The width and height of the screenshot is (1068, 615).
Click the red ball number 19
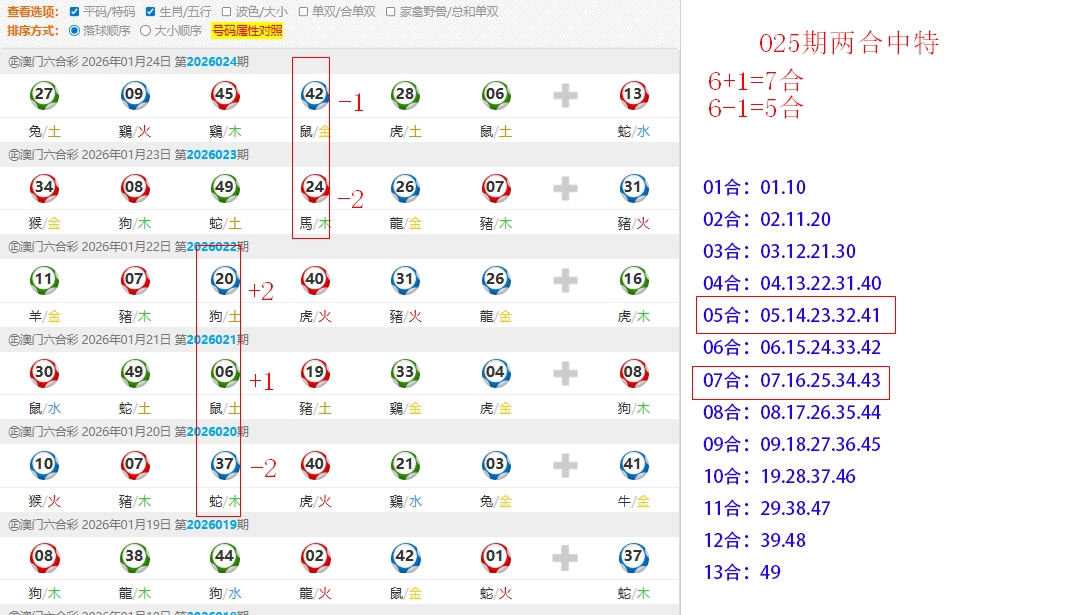click(314, 373)
